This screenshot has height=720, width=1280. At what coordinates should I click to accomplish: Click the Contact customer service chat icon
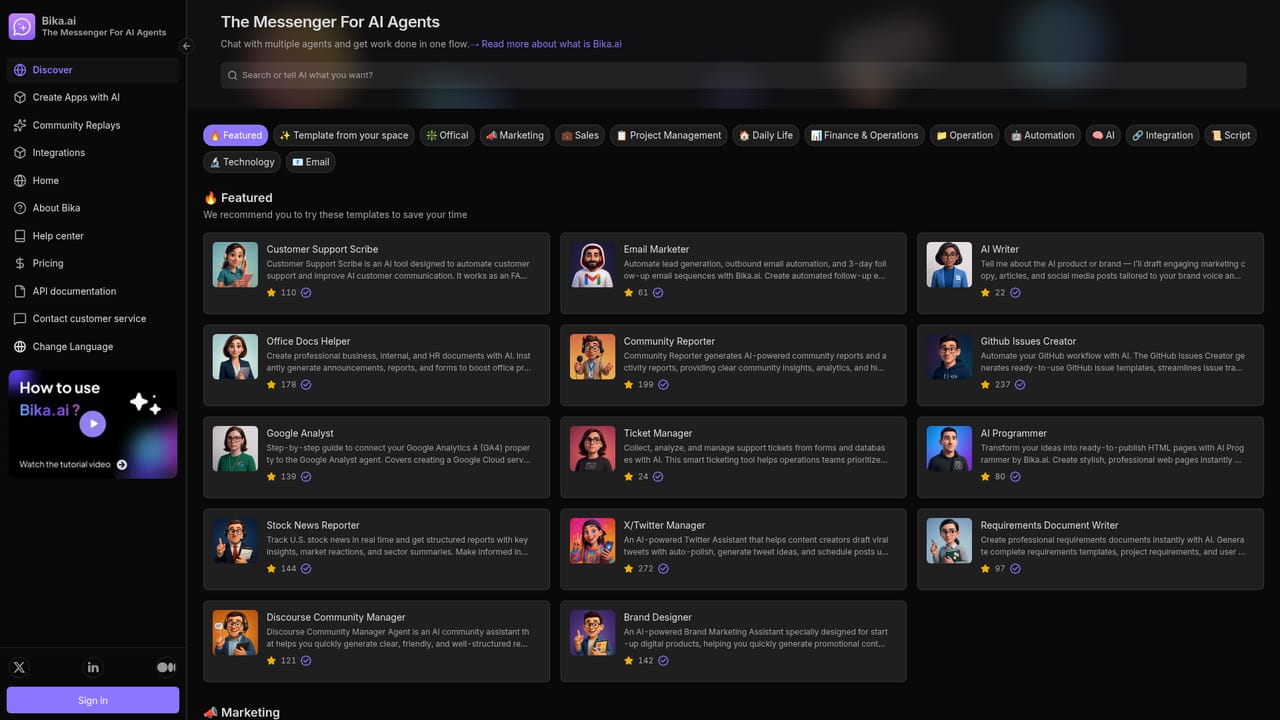pos(20,319)
